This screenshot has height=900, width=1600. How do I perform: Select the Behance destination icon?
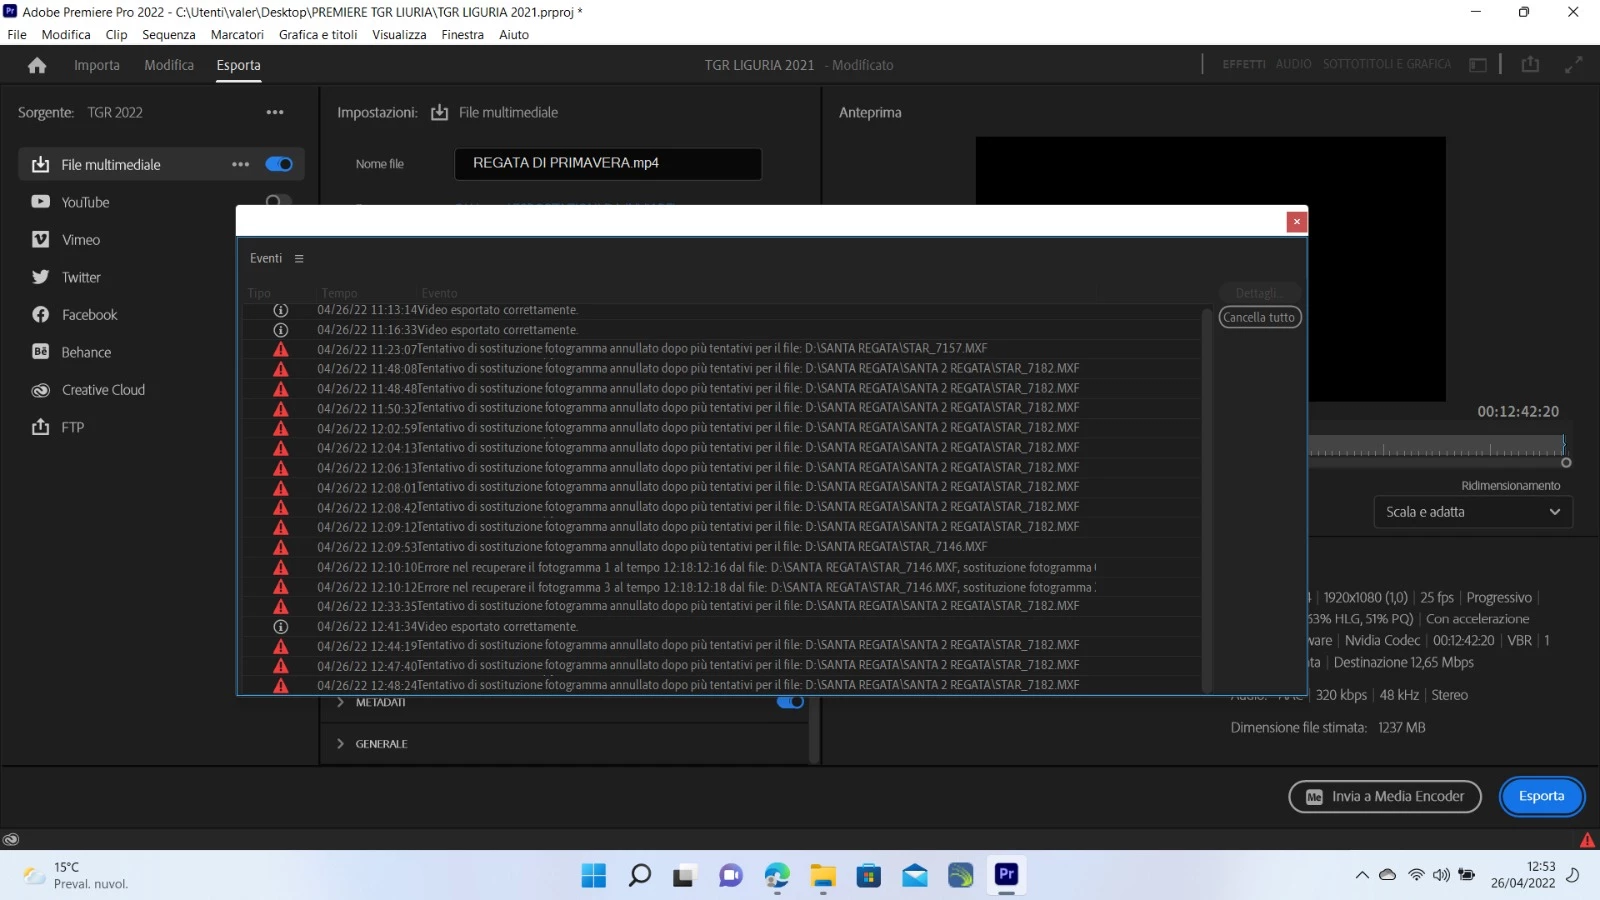click(x=40, y=352)
